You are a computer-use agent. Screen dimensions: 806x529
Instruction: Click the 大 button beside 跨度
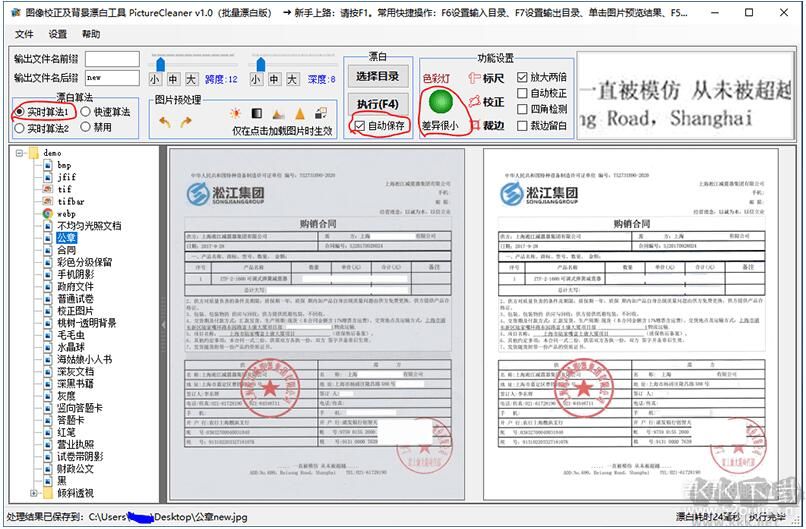click(x=191, y=79)
